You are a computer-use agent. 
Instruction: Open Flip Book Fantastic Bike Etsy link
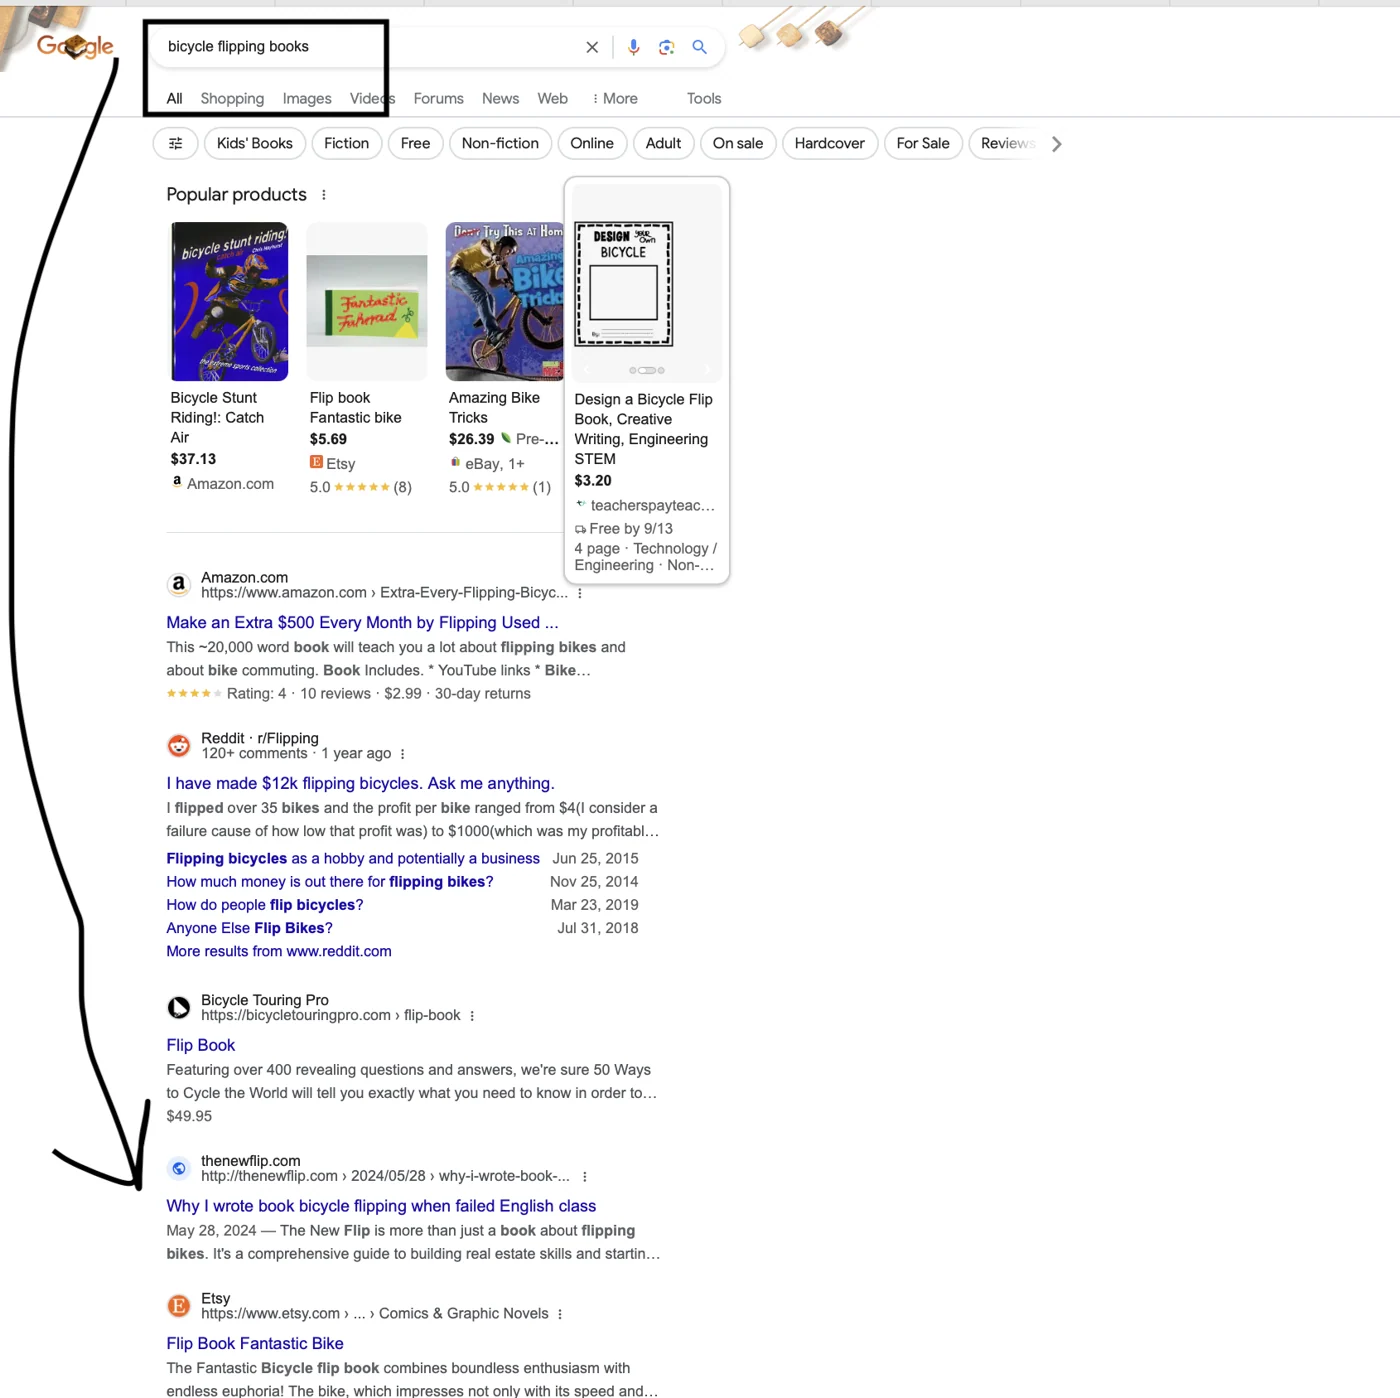pyautogui.click(x=255, y=1343)
